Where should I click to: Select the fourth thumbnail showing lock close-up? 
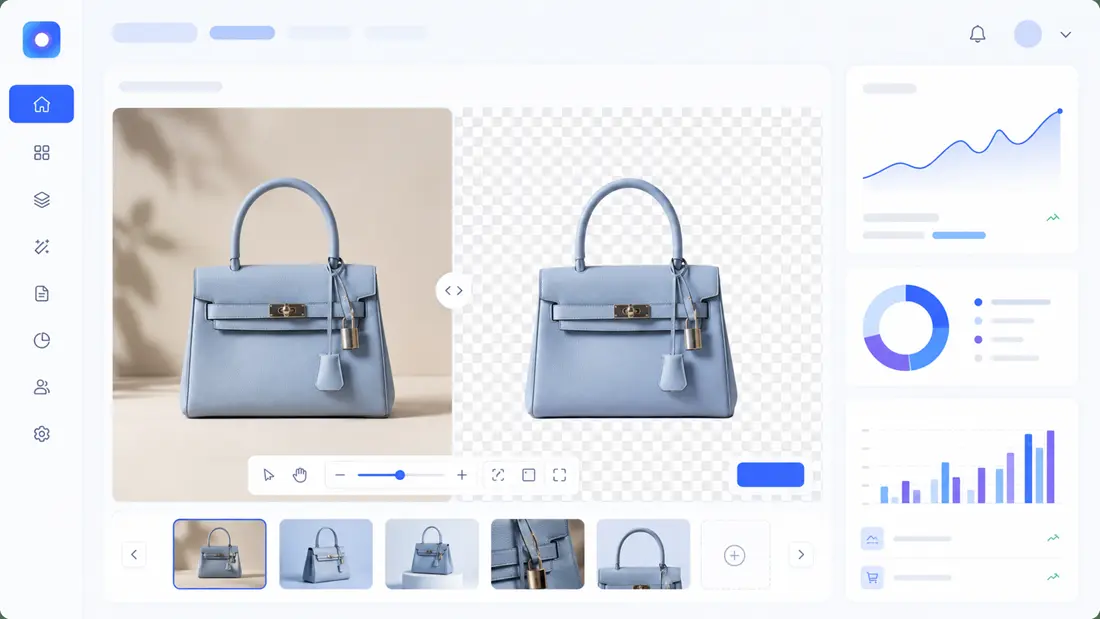[537, 554]
